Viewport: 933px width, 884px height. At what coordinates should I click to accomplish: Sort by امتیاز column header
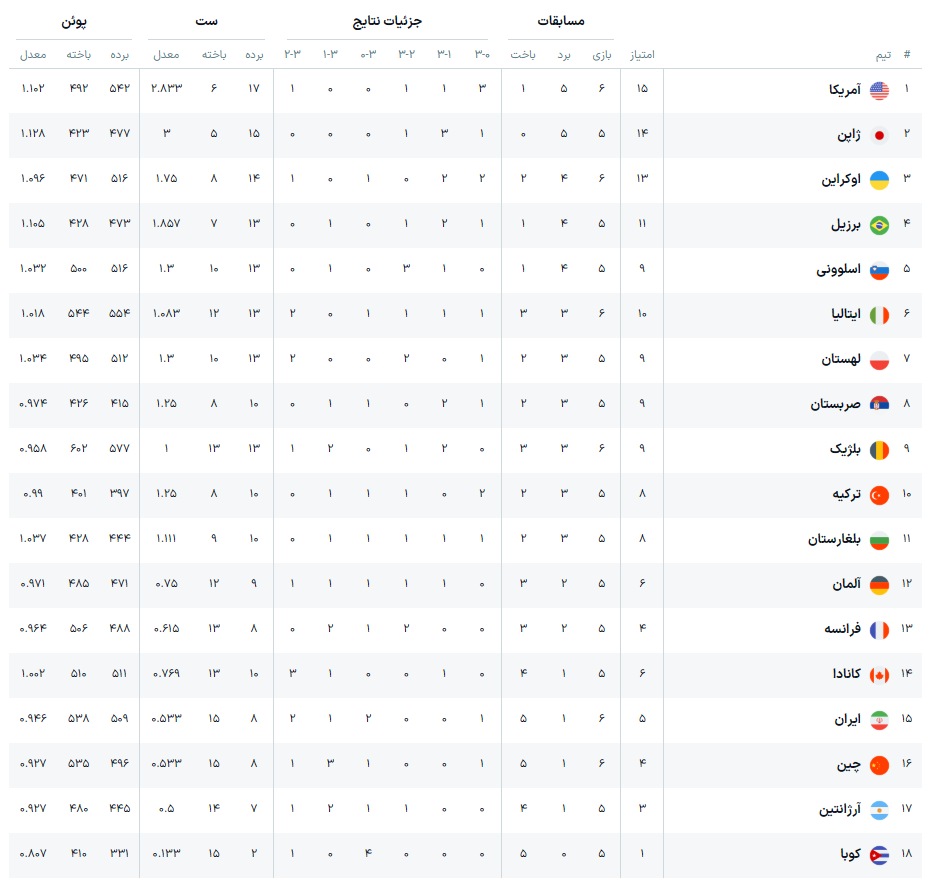coord(642,55)
